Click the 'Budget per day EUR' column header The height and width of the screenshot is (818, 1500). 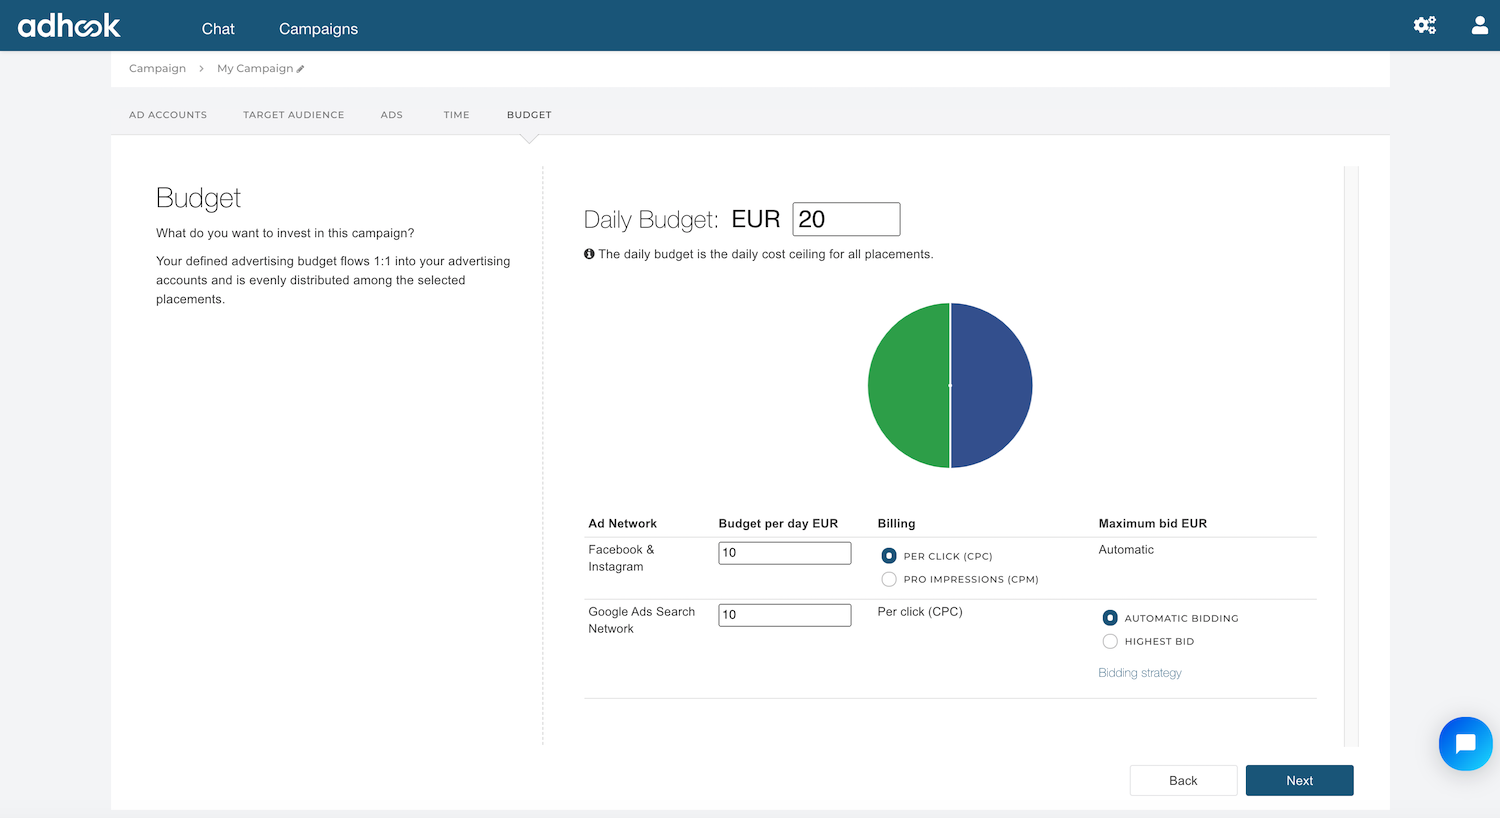[778, 524]
